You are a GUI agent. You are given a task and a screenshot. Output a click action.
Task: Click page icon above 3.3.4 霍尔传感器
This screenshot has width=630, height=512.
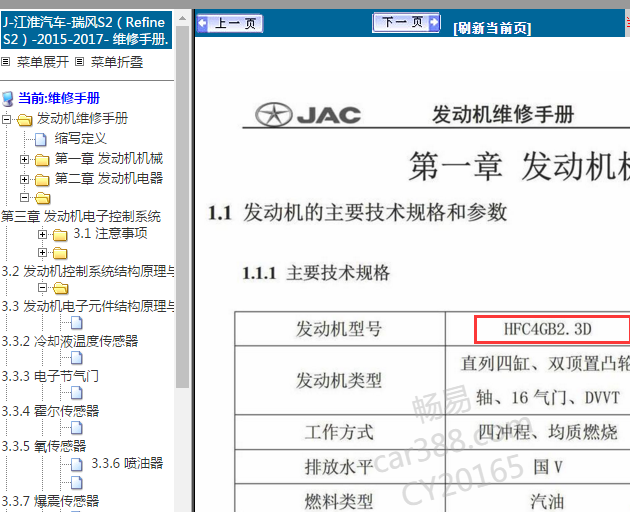77,393
